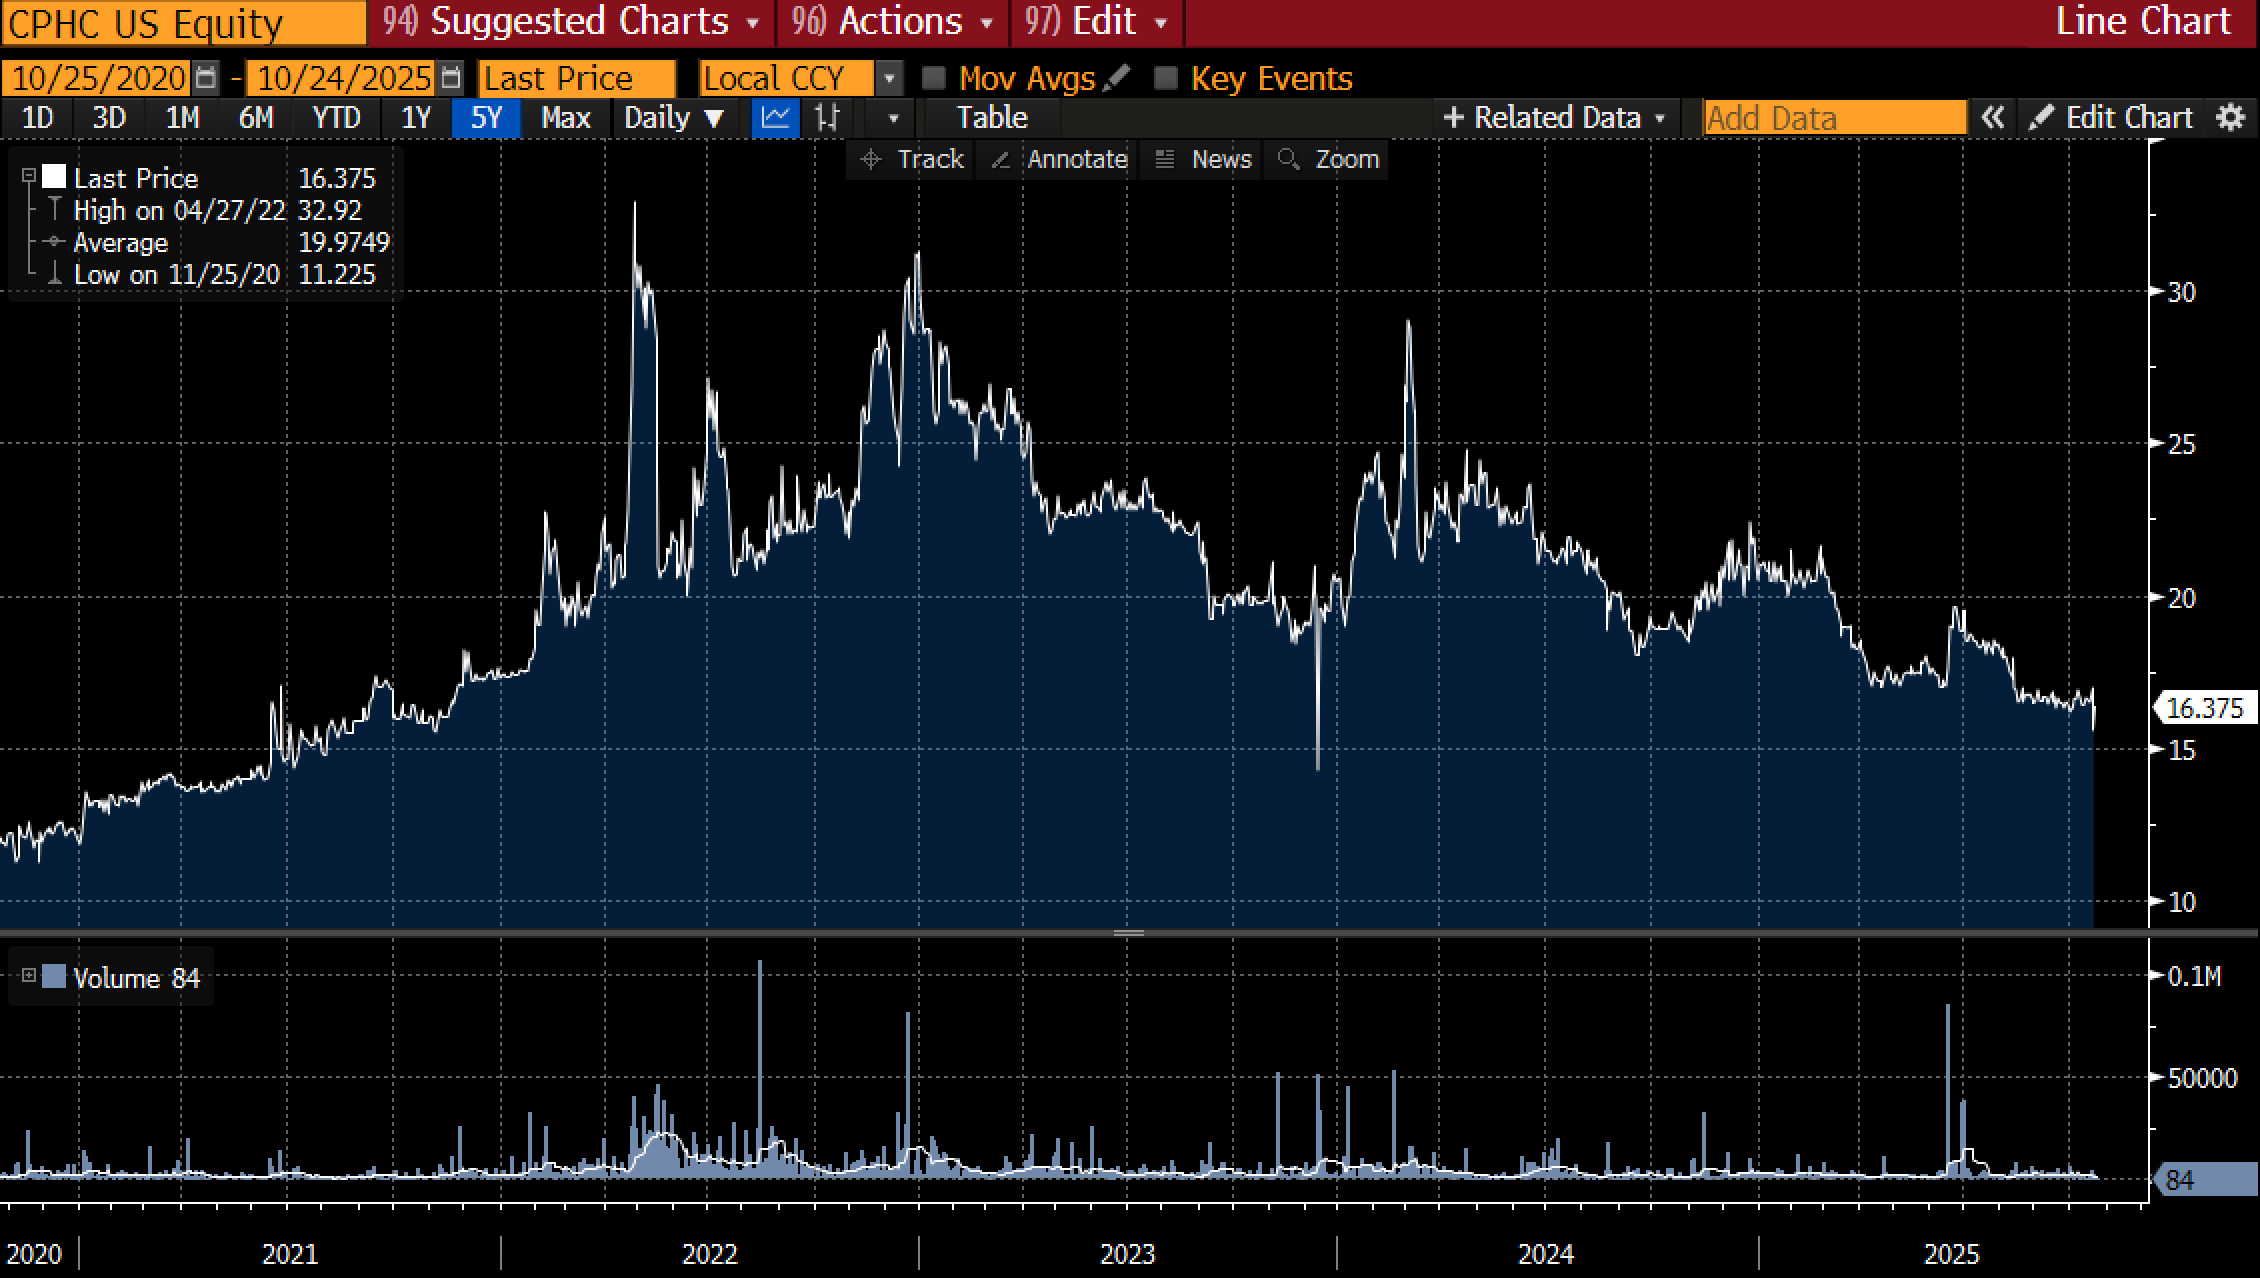
Task: Open chart settings gear icon
Action: click(2231, 118)
